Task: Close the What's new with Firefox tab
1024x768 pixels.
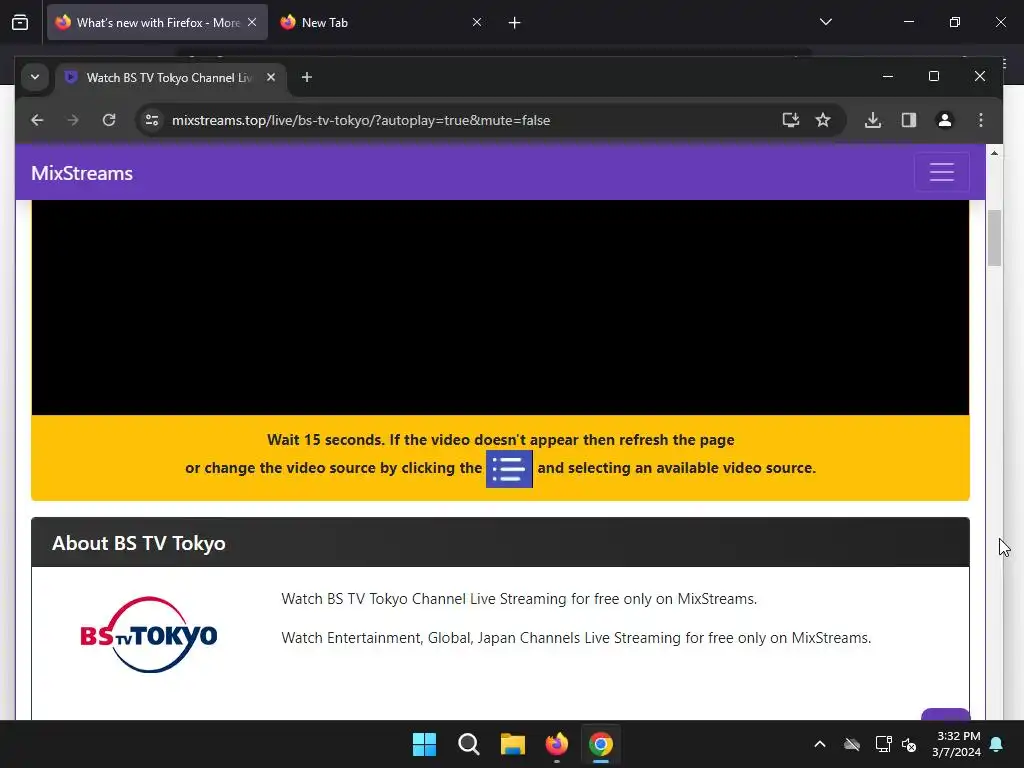Action: [x=252, y=22]
